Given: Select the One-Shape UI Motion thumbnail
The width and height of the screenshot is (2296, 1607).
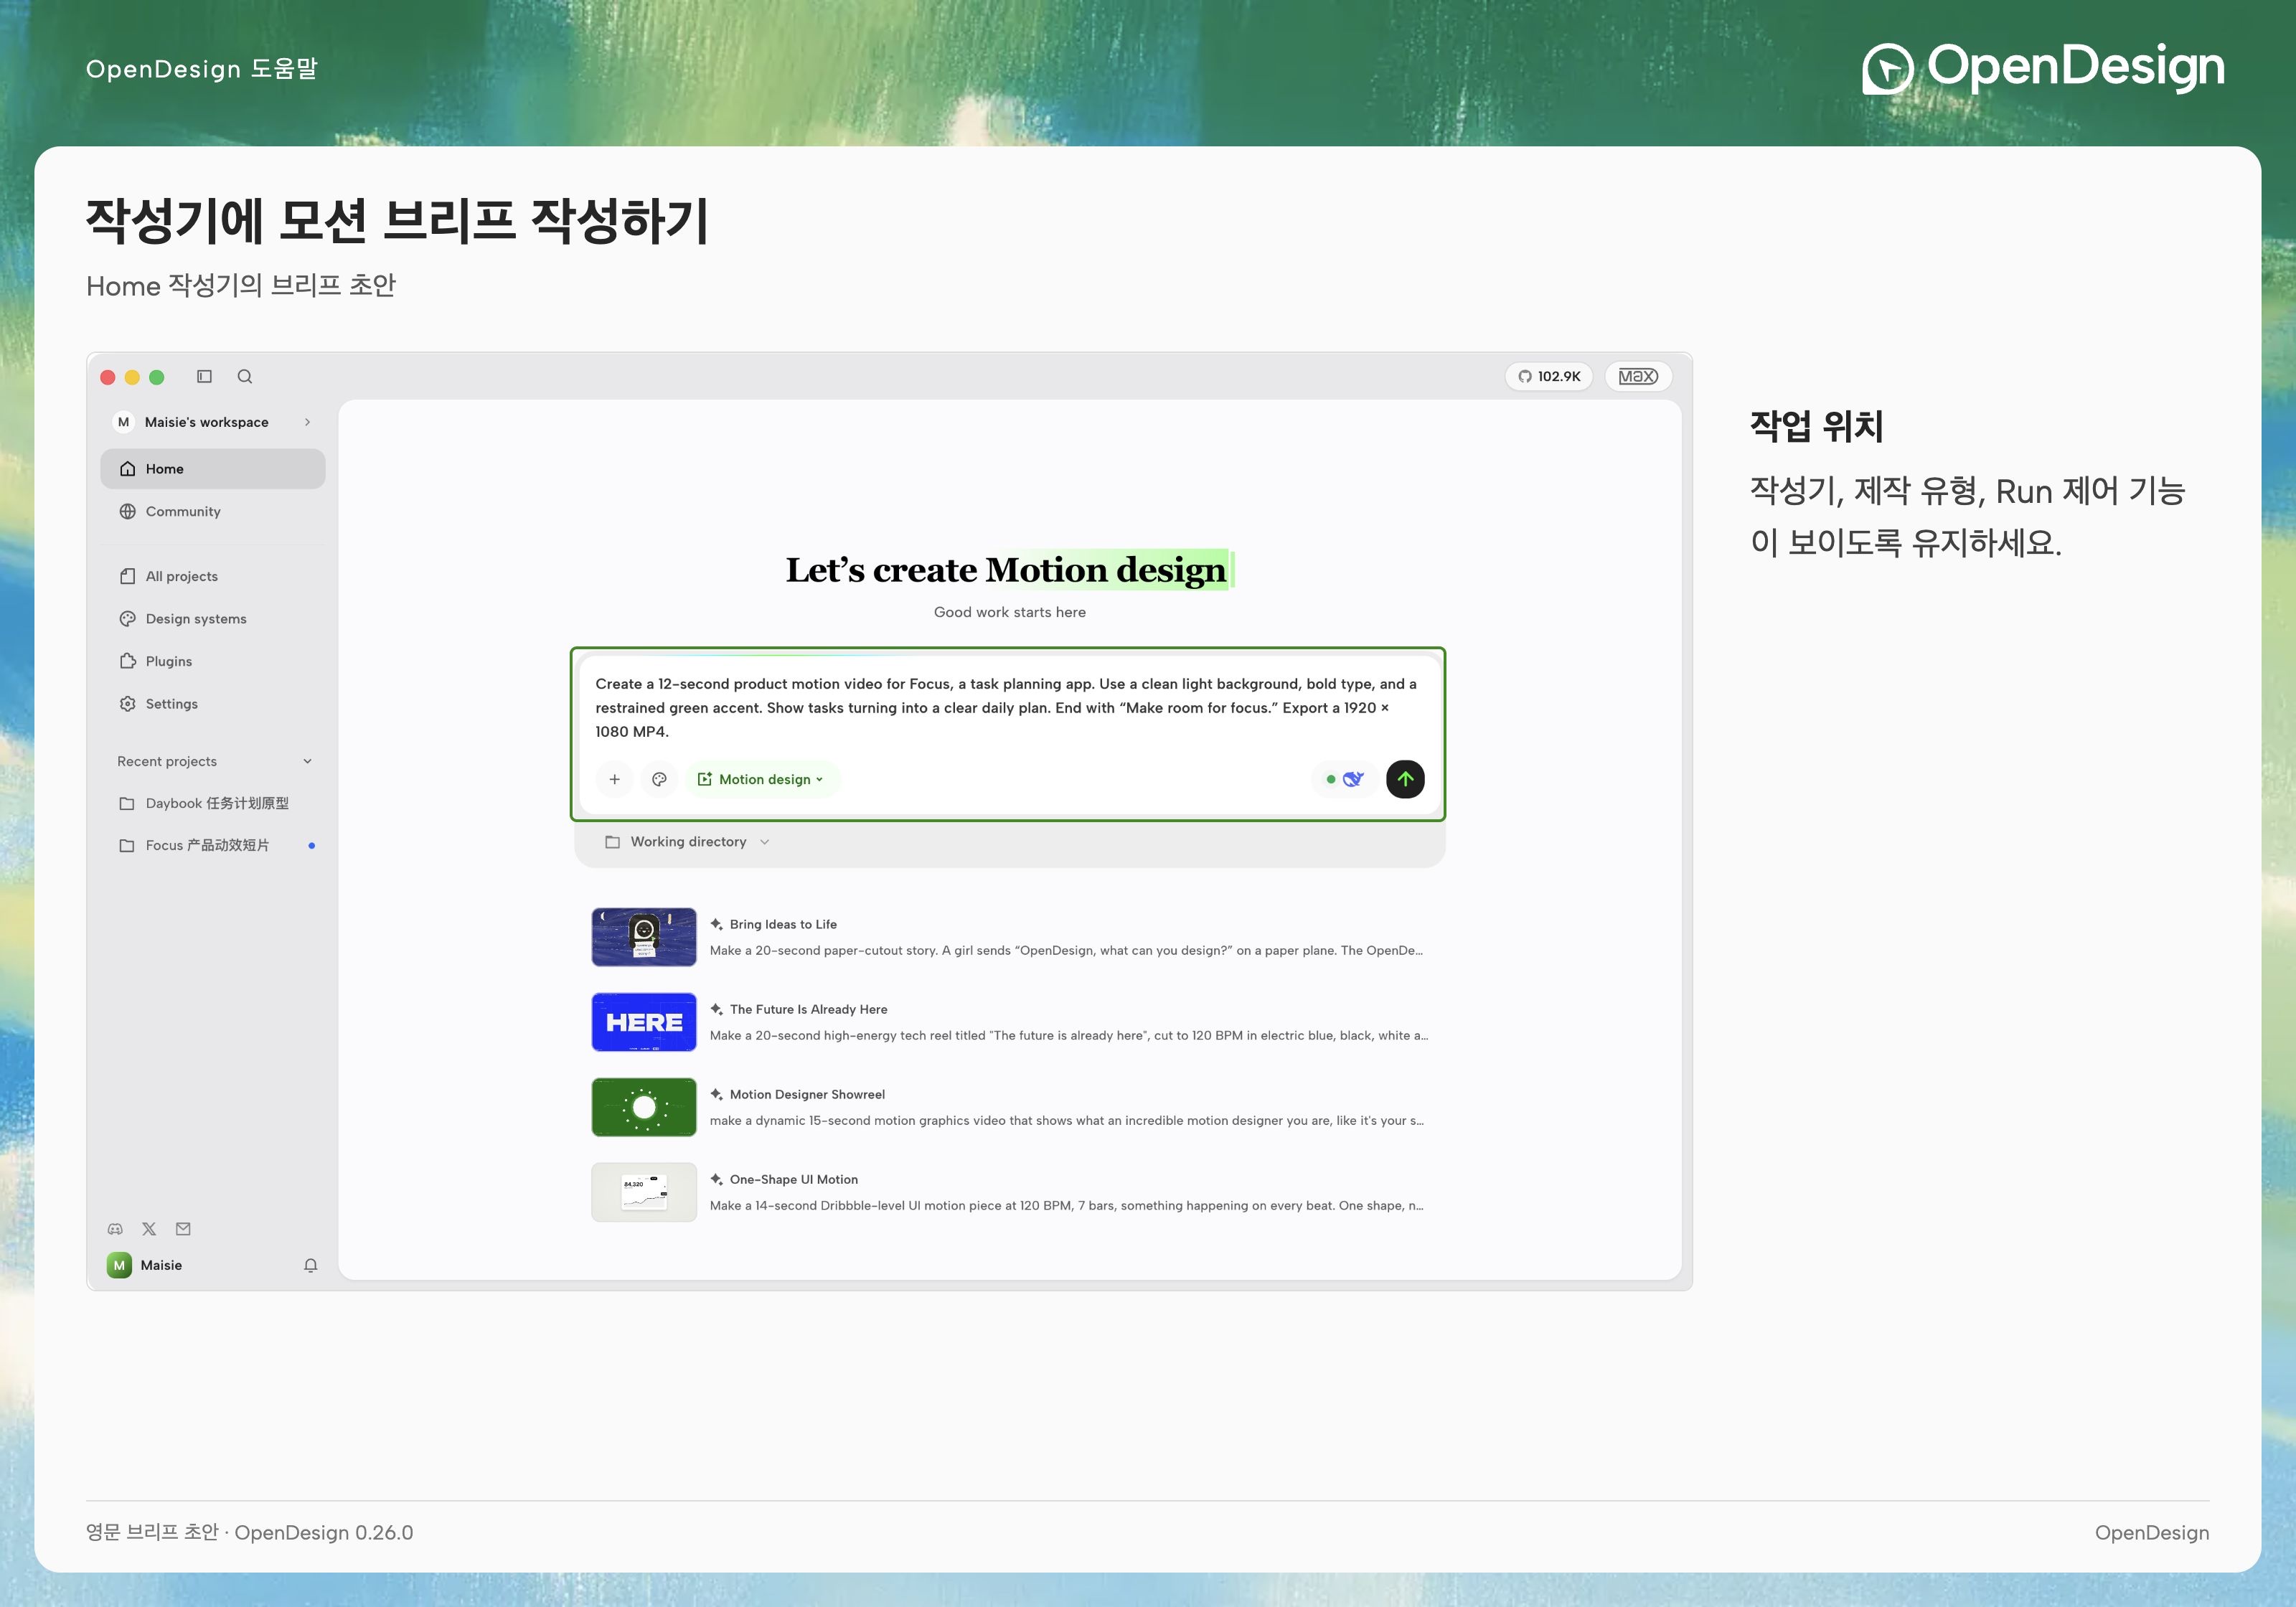Looking at the screenshot, I should [644, 1192].
